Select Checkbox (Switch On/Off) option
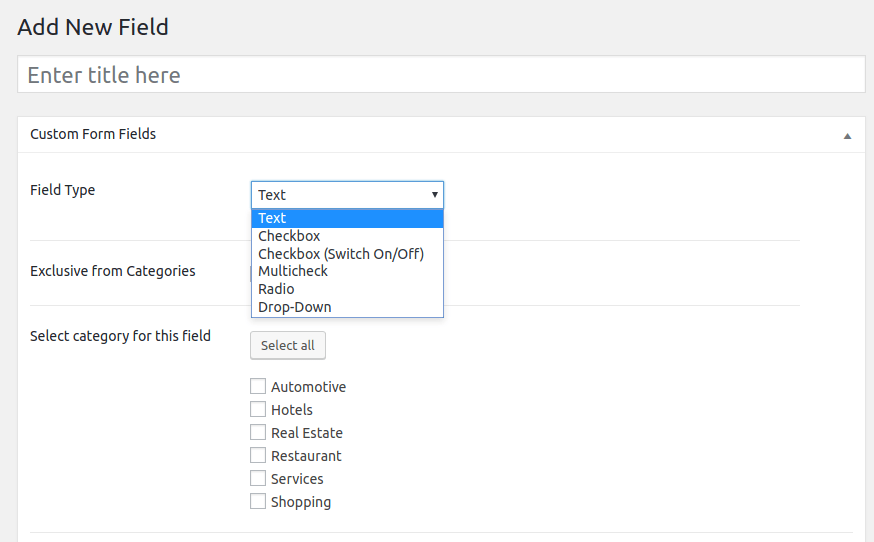 coord(341,254)
